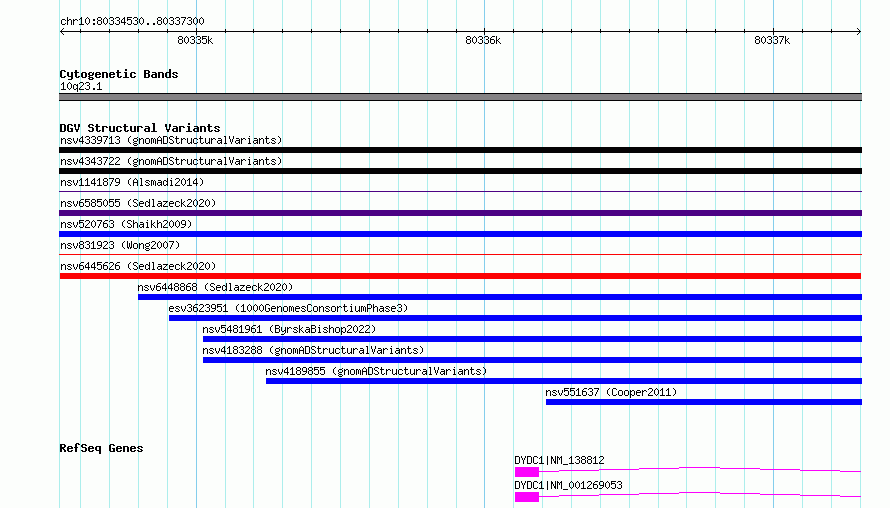The height and width of the screenshot is (508, 890).
Task: Select the blue bar under nsv520763
Action: point(460,234)
